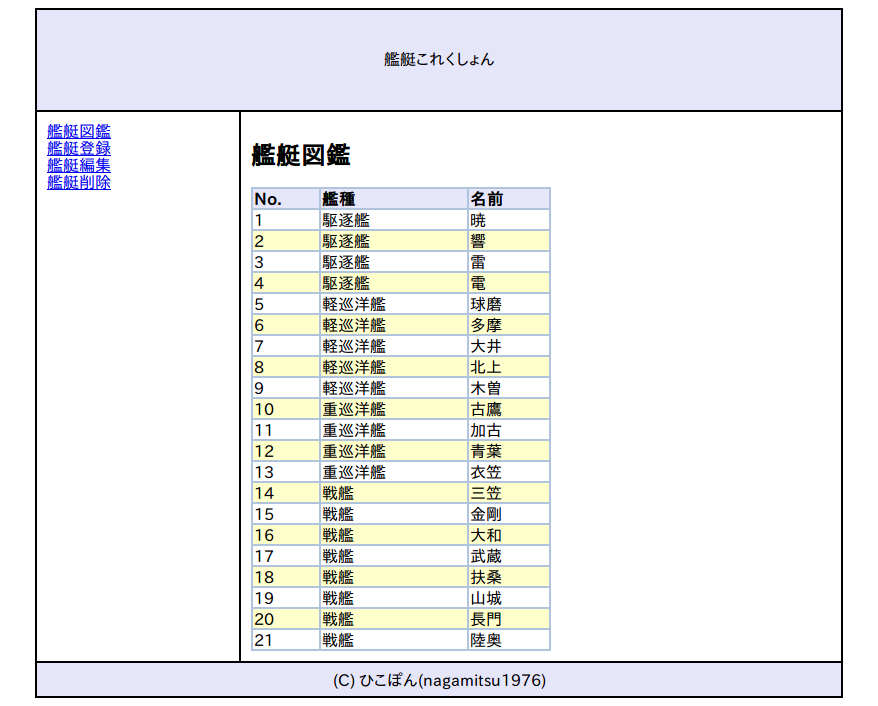The width and height of the screenshot is (878, 706).
Task: Select the name cell 大和
Action: pos(508,535)
